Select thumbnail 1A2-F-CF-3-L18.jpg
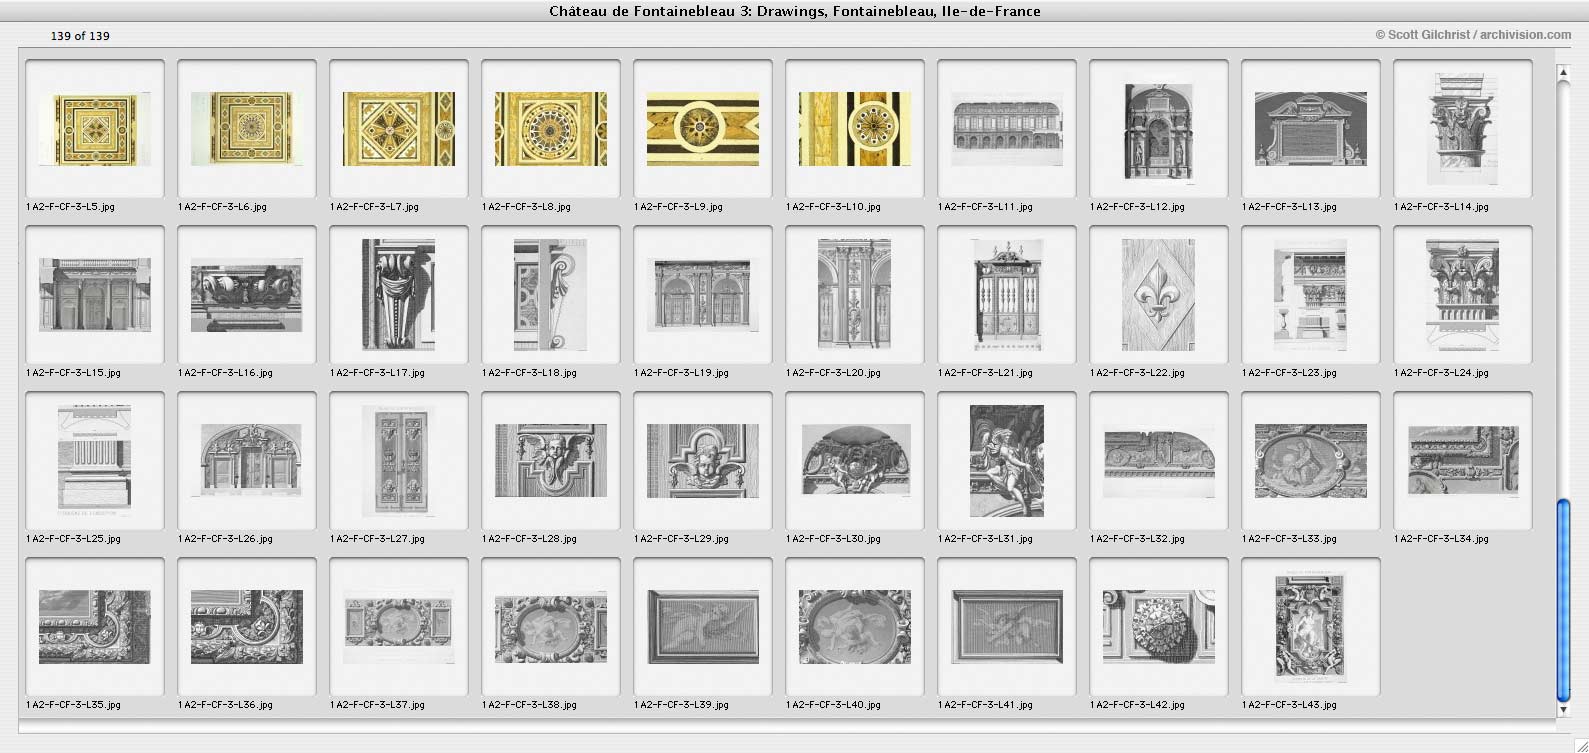Image resolution: width=1589 pixels, height=753 pixels. pos(551,296)
